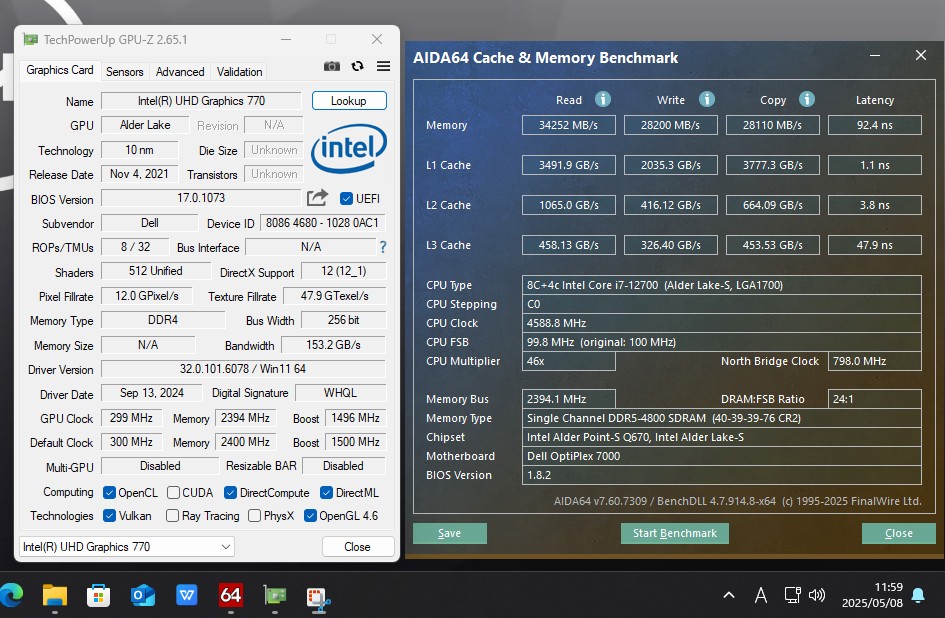Image resolution: width=945 pixels, height=618 pixels.
Task: Click the Memory Type DDR5-4800 field
Action: (x=721, y=418)
